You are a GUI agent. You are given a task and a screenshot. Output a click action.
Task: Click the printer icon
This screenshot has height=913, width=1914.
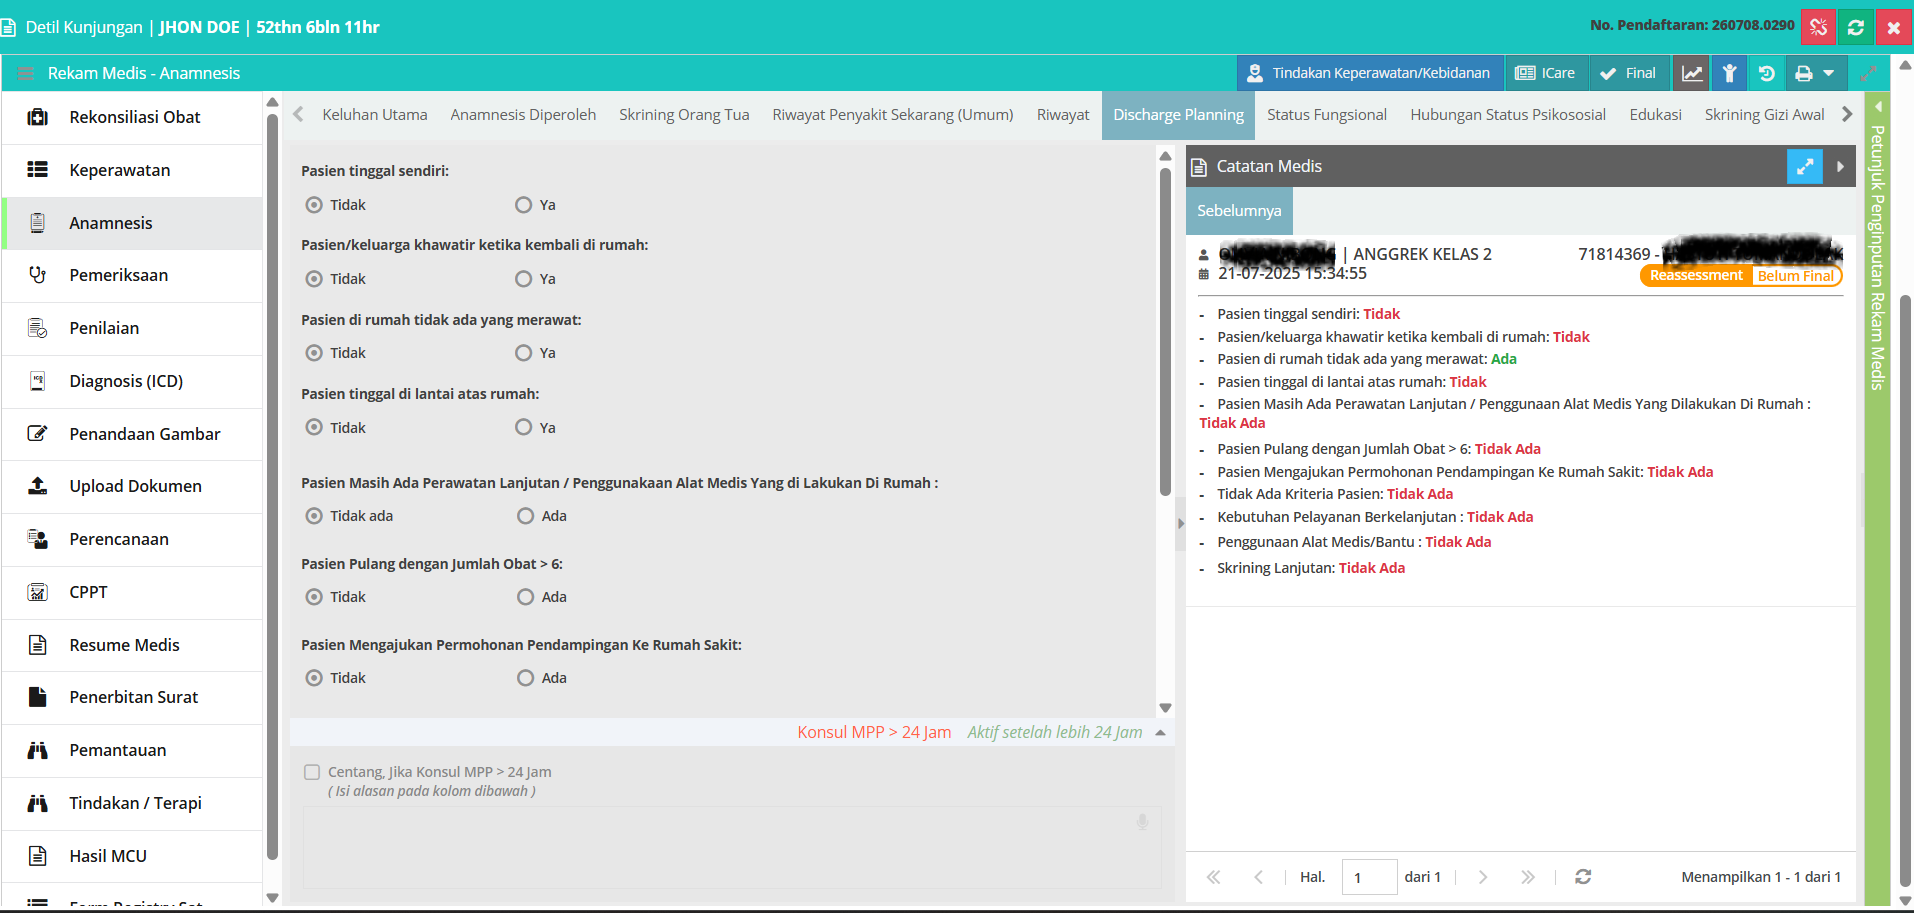1803,73
